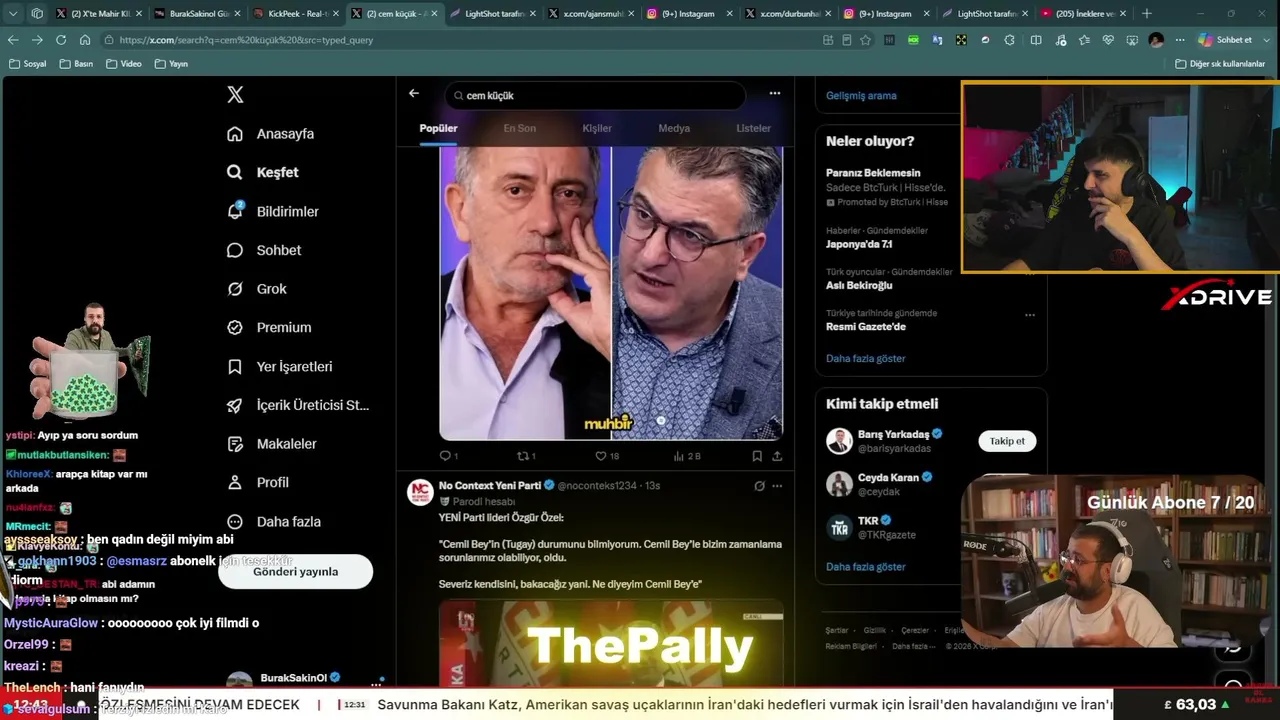Switch to the Medya tab
The width and height of the screenshot is (1280, 720).
pyautogui.click(x=674, y=128)
